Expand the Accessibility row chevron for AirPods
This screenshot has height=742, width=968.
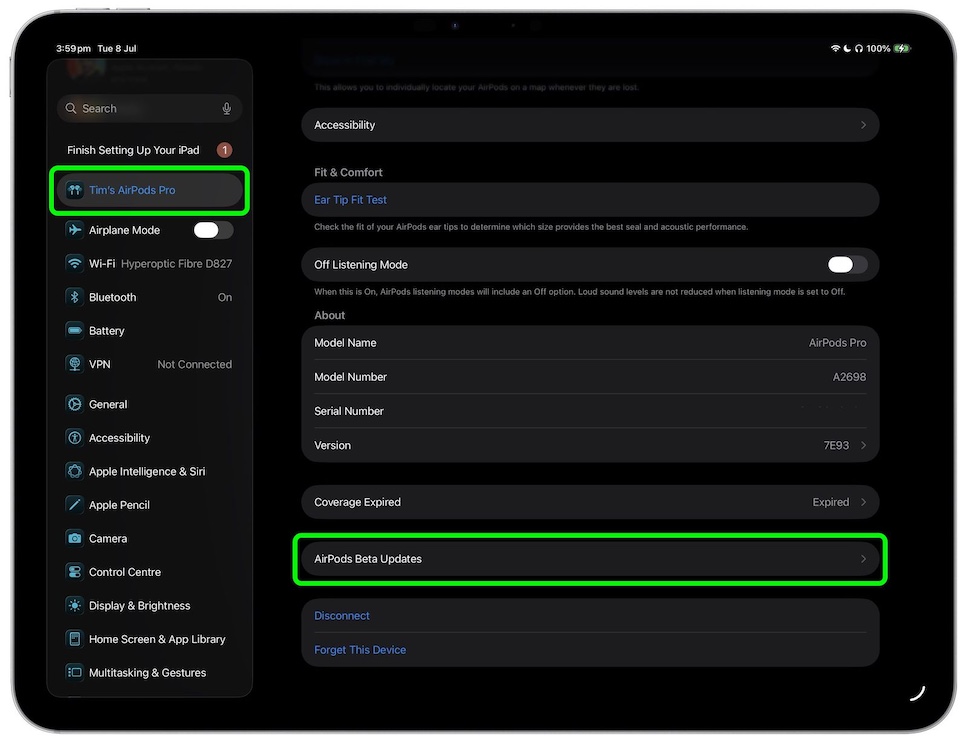pos(863,125)
